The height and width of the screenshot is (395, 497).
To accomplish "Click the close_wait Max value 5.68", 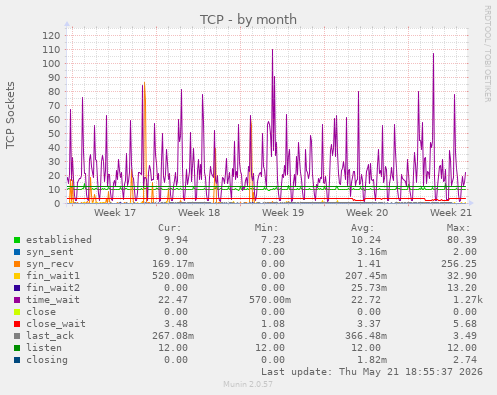I will (465, 324).
